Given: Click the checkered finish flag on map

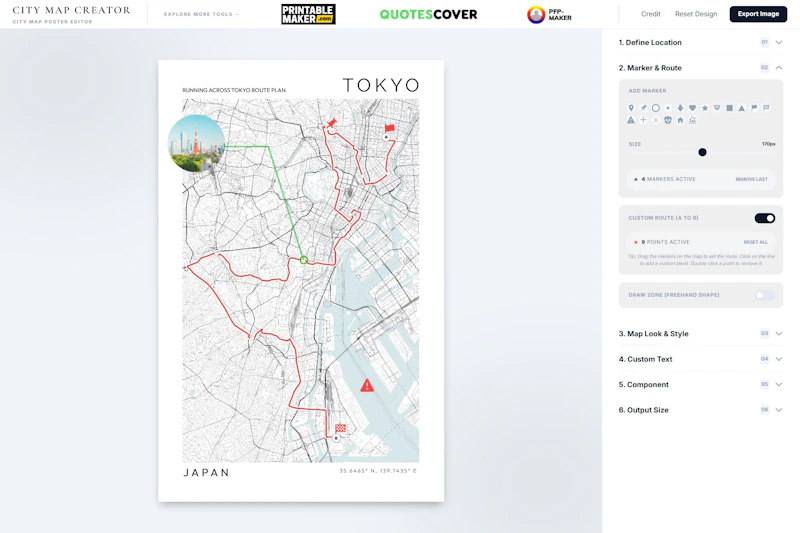Looking at the screenshot, I should (x=340, y=428).
